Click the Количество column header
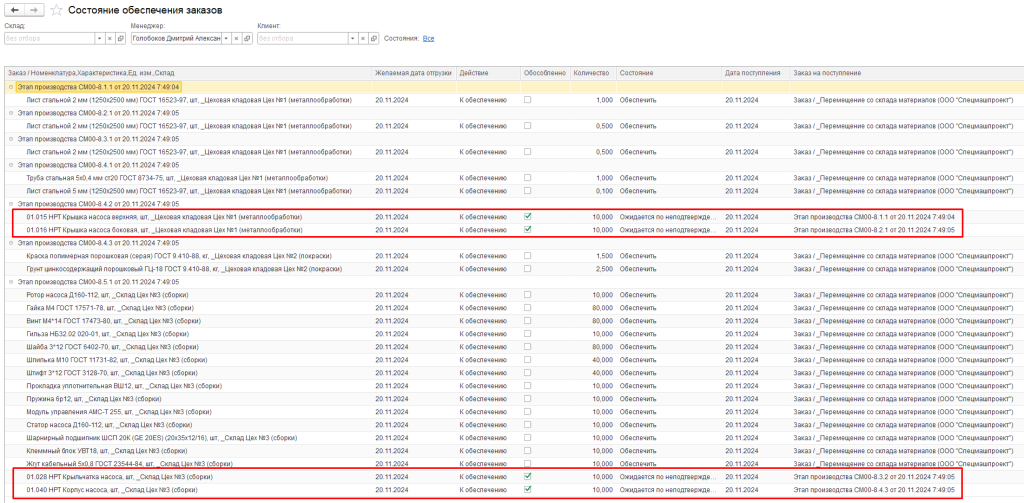This screenshot has width=1024, height=503. (x=593, y=73)
